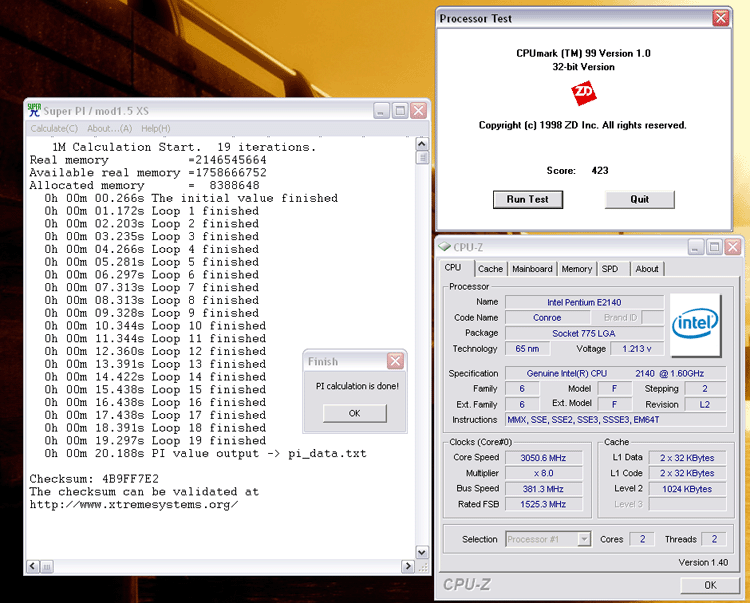Switch to the Cache tab
Viewport: 750px width, 603px height.
coord(490,269)
